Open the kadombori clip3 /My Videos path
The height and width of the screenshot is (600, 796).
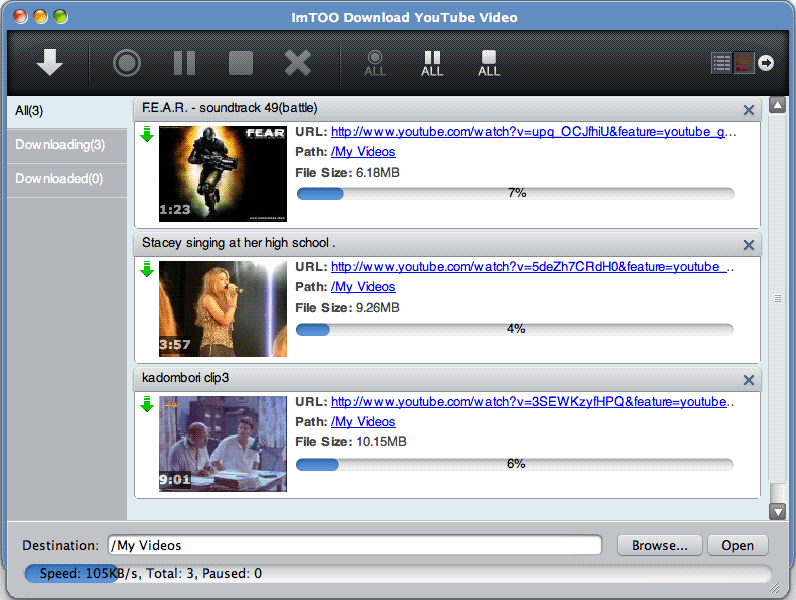[x=363, y=422]
